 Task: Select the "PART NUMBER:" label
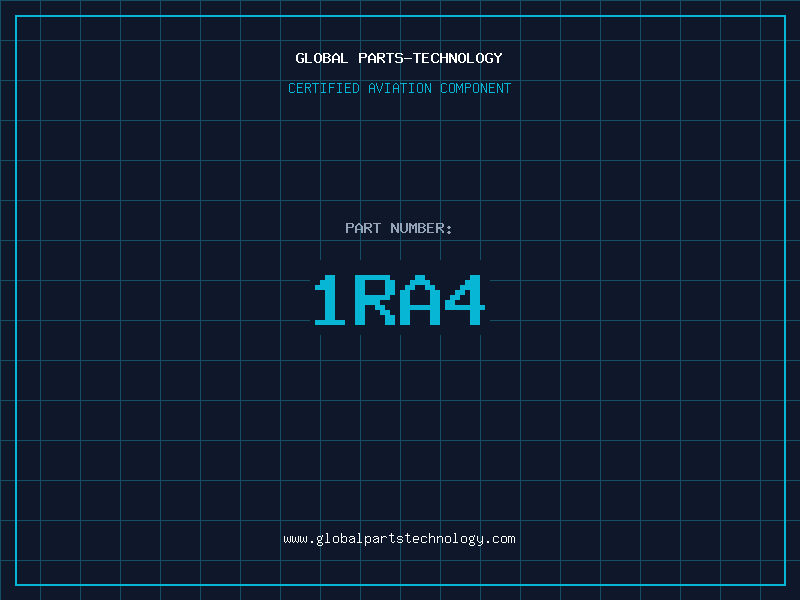pyautogui.click(x=399, y=228)
